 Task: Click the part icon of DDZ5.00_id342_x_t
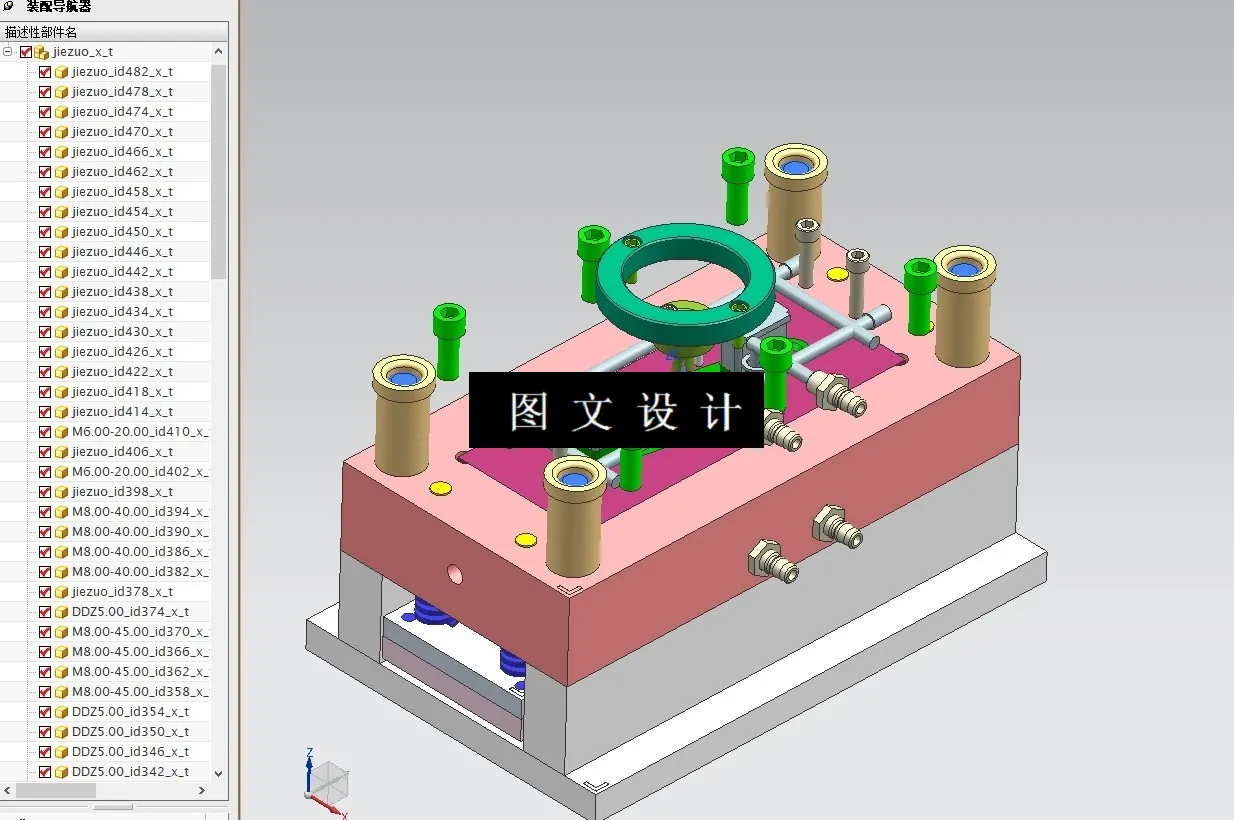point(62,771)
